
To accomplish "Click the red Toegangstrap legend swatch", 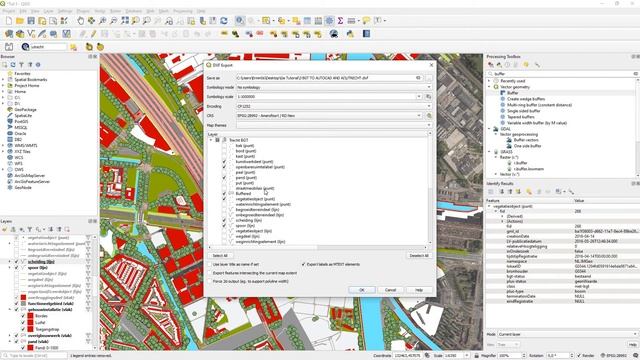I will [30, 329].
